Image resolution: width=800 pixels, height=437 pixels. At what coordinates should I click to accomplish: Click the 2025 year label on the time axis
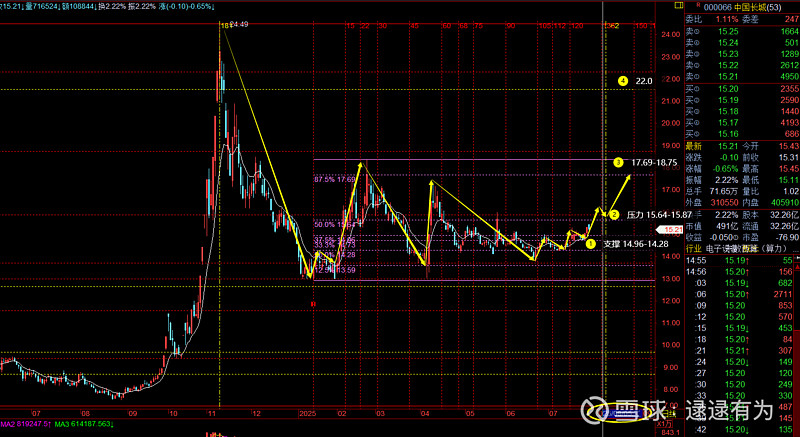tap(308, 414)
